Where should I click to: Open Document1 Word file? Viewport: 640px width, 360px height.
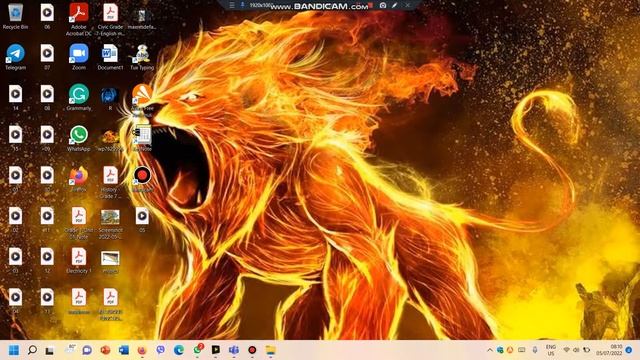point(110,57)
